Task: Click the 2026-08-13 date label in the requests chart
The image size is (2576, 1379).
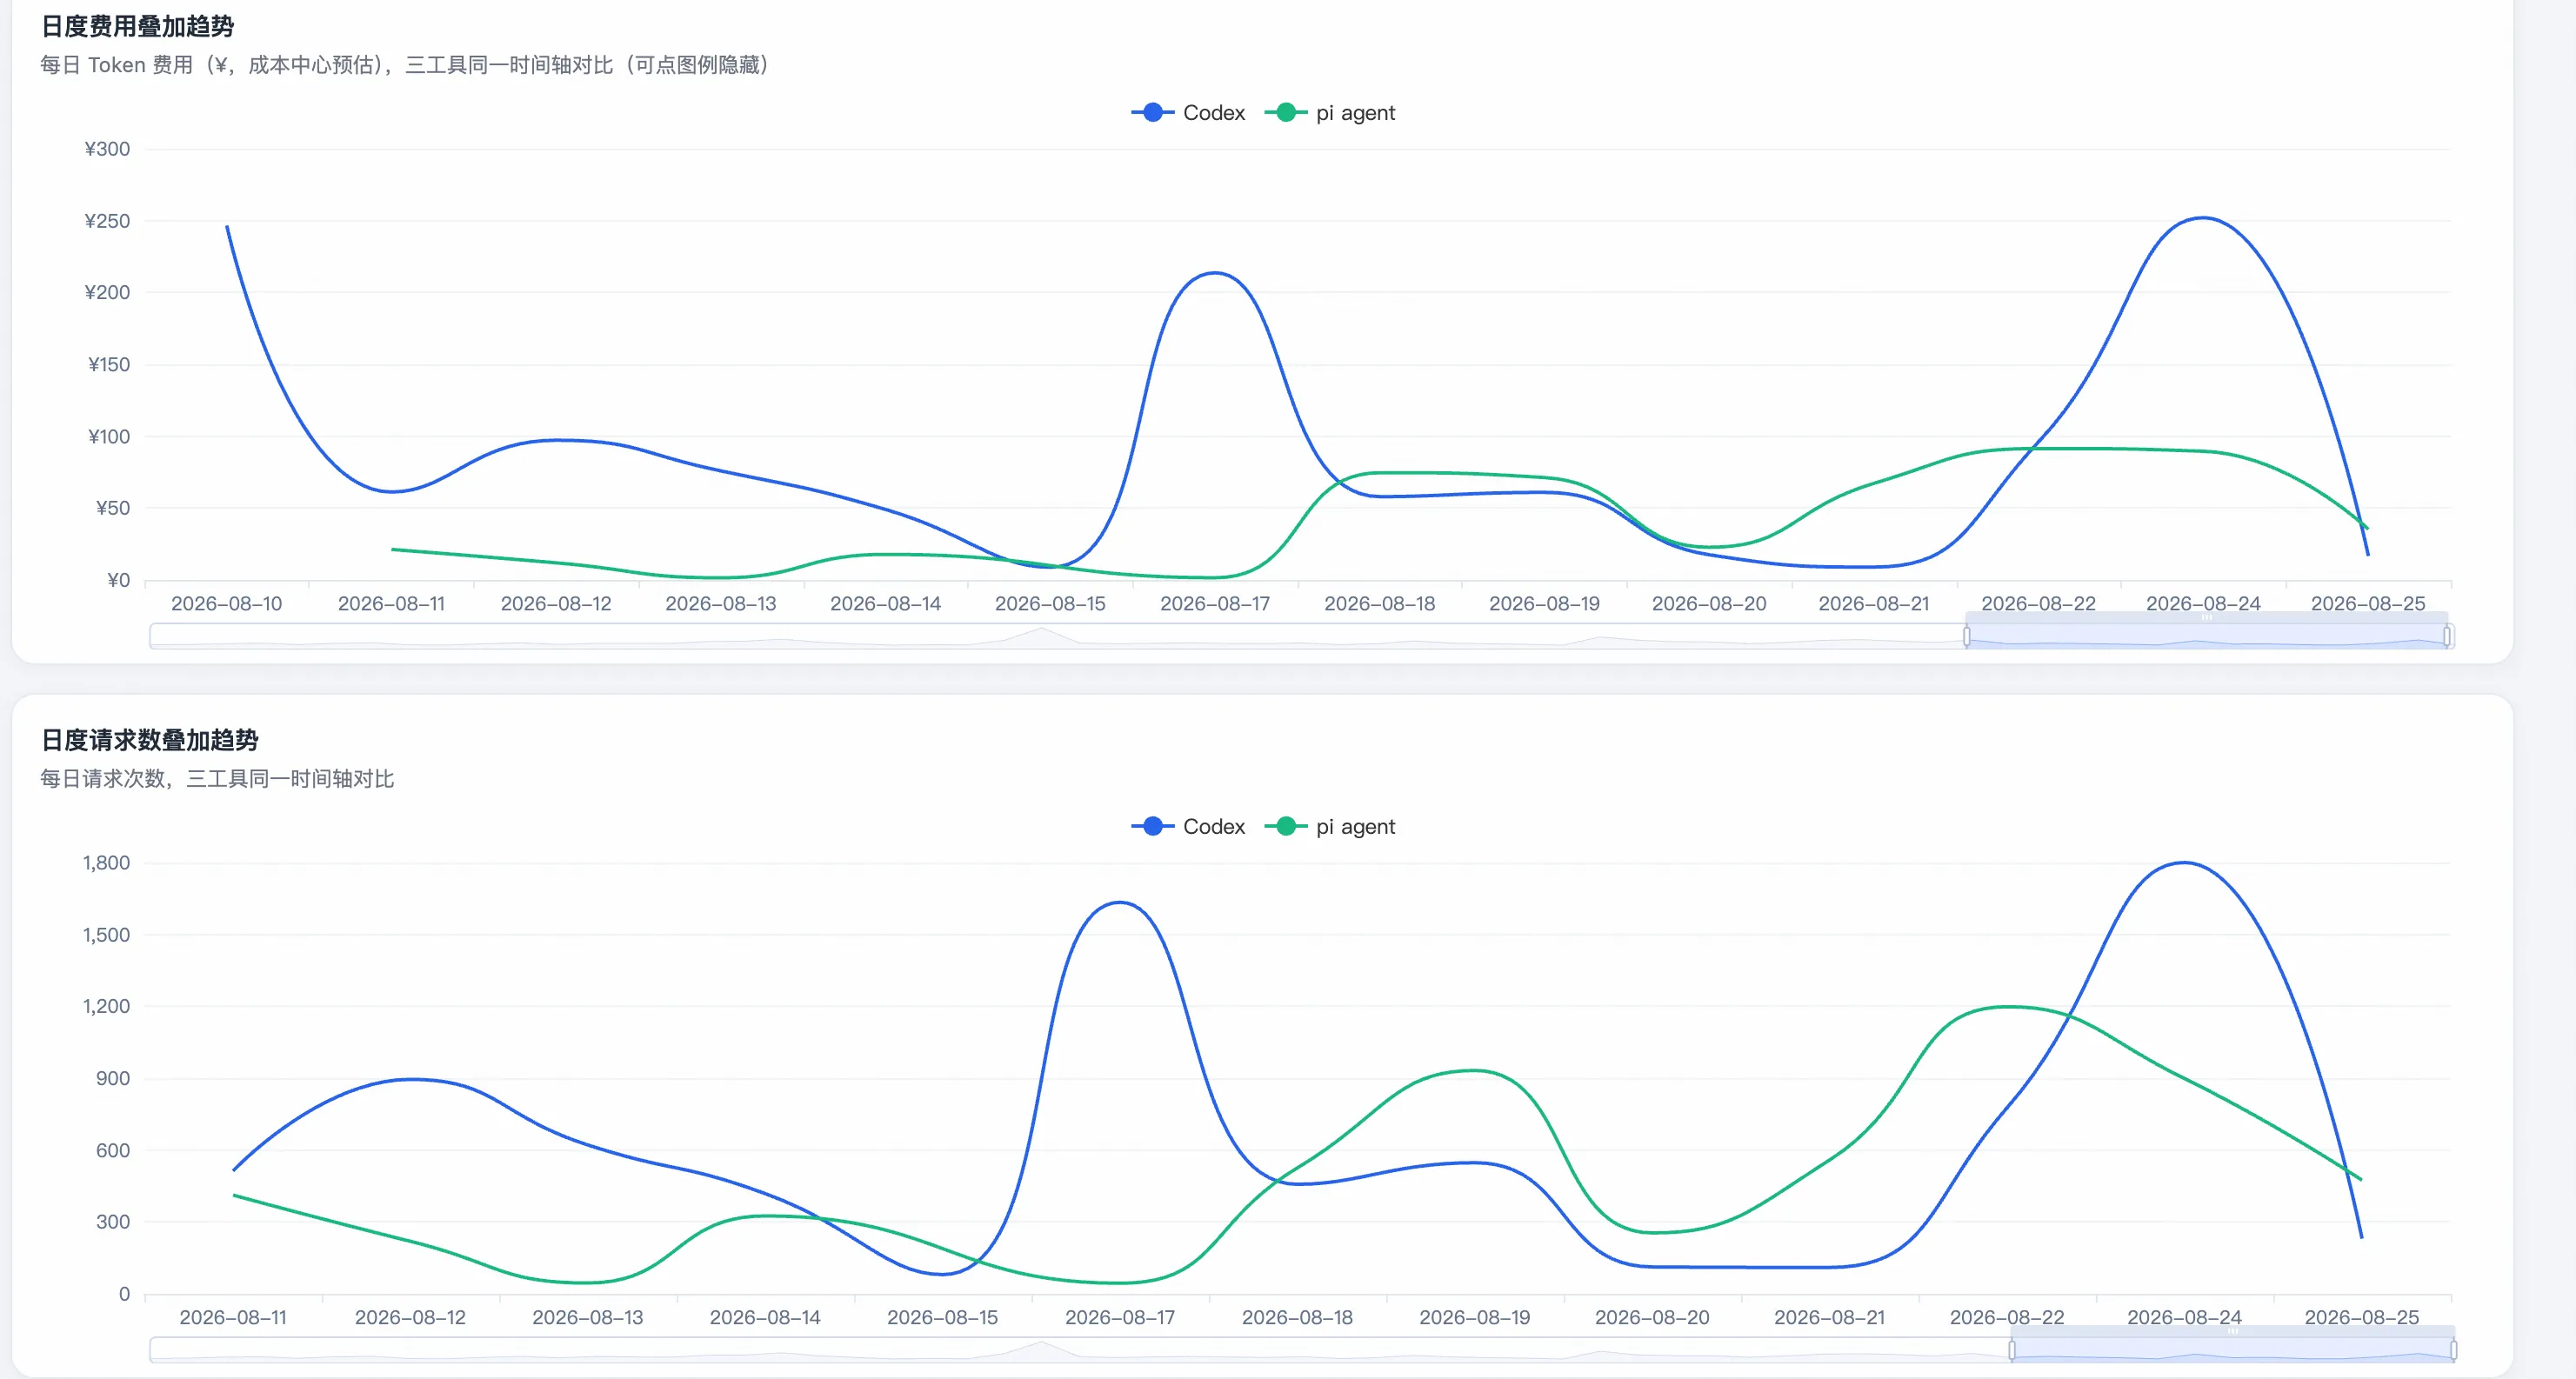Action: click(x=588, y=1318)
